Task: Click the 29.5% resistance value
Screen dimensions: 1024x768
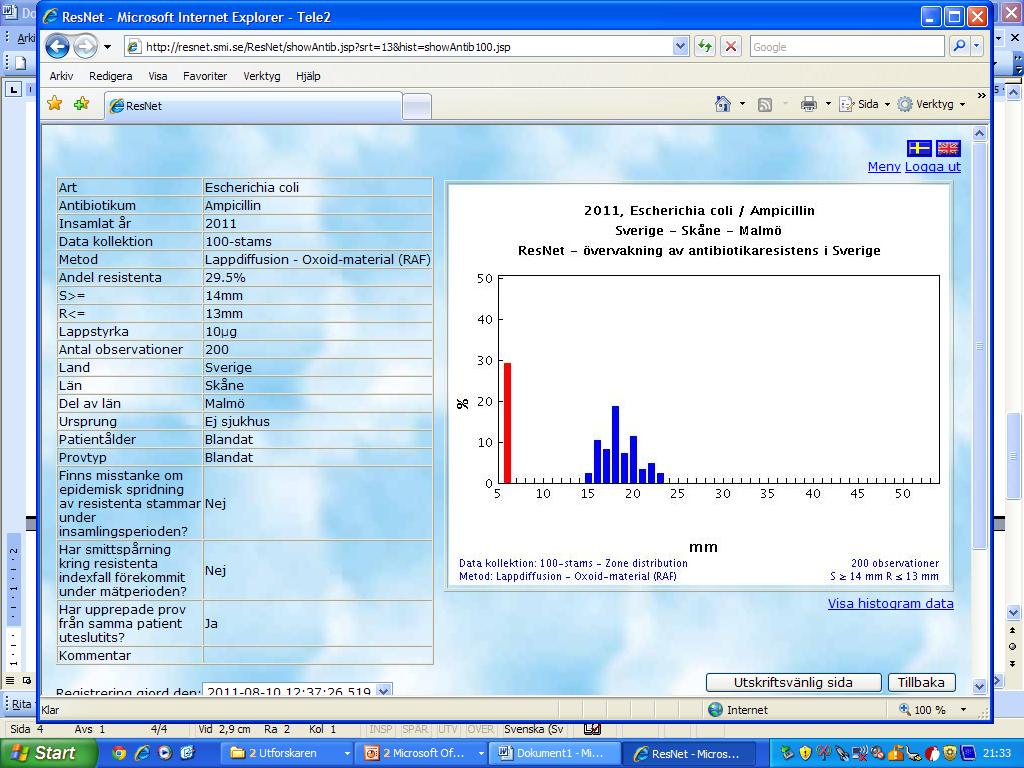Action: (225, 278)
